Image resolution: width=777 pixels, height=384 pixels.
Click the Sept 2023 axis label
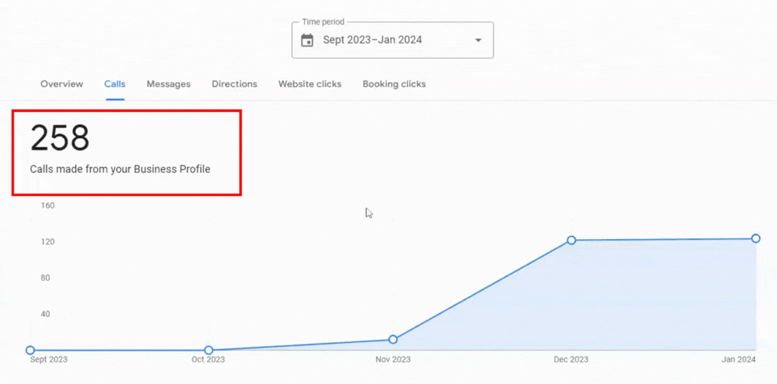click(x=49, y=360)
